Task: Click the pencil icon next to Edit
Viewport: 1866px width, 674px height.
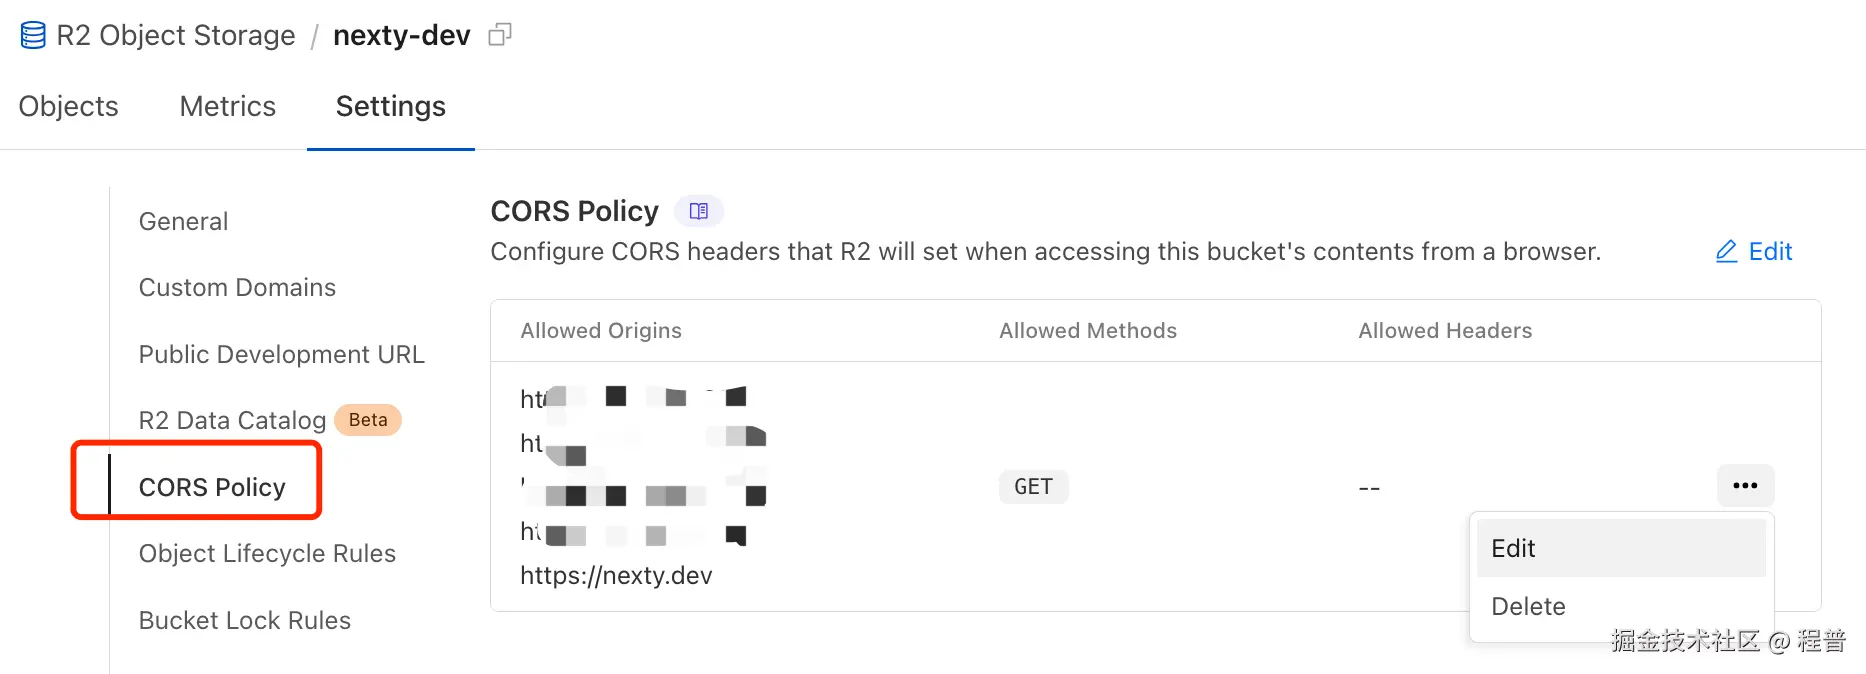Action: [x=1724, y=251]
